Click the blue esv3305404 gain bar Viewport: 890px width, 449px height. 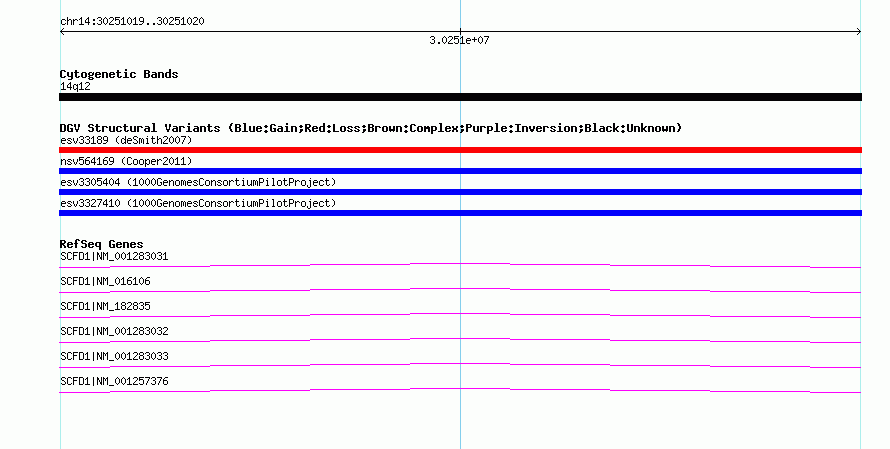(460, 192)
